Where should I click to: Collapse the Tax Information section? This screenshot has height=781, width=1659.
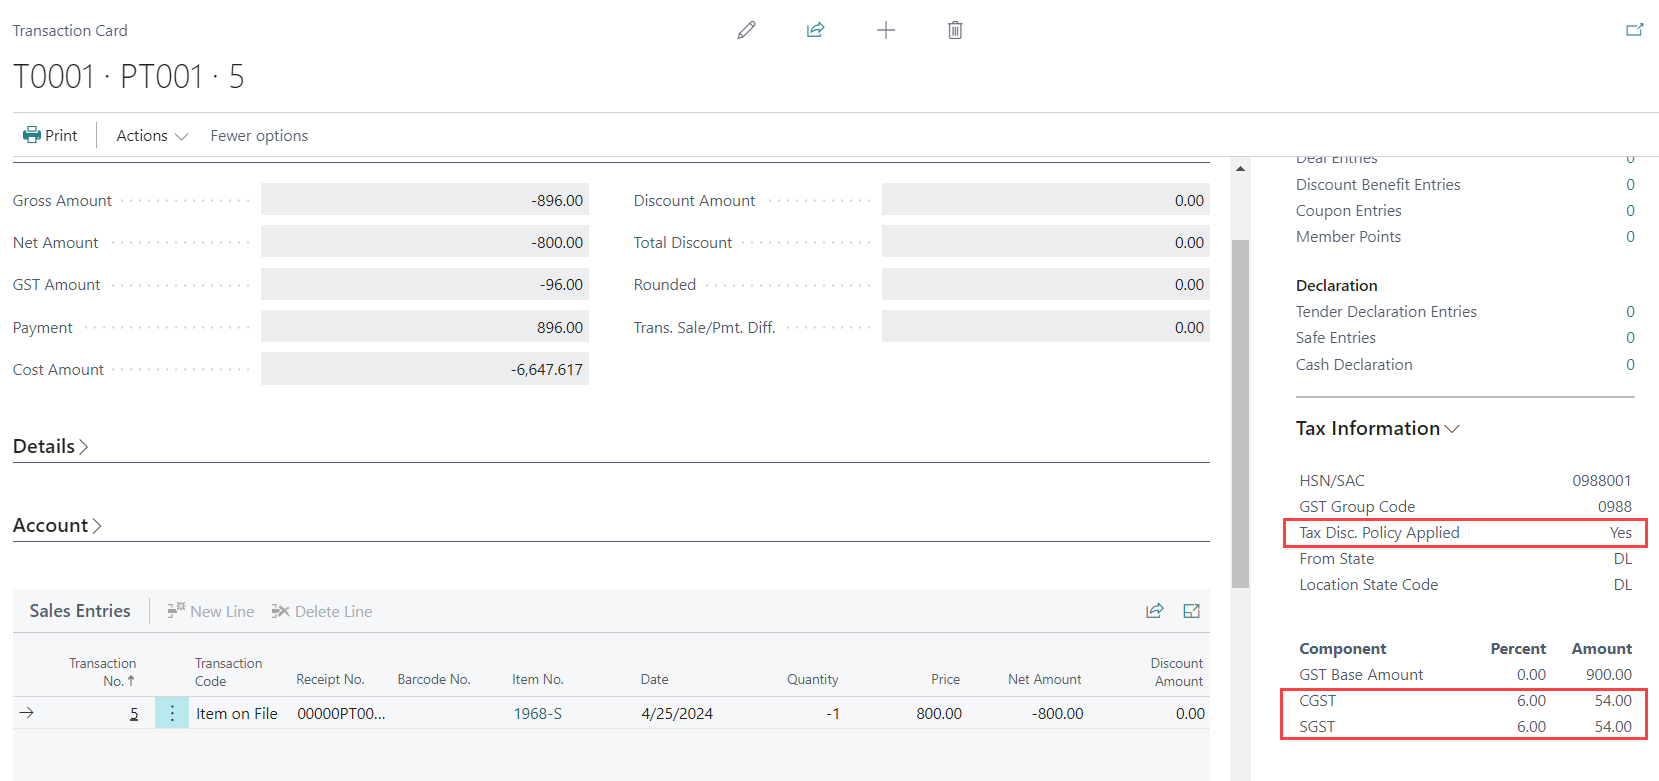[1377, 428]
